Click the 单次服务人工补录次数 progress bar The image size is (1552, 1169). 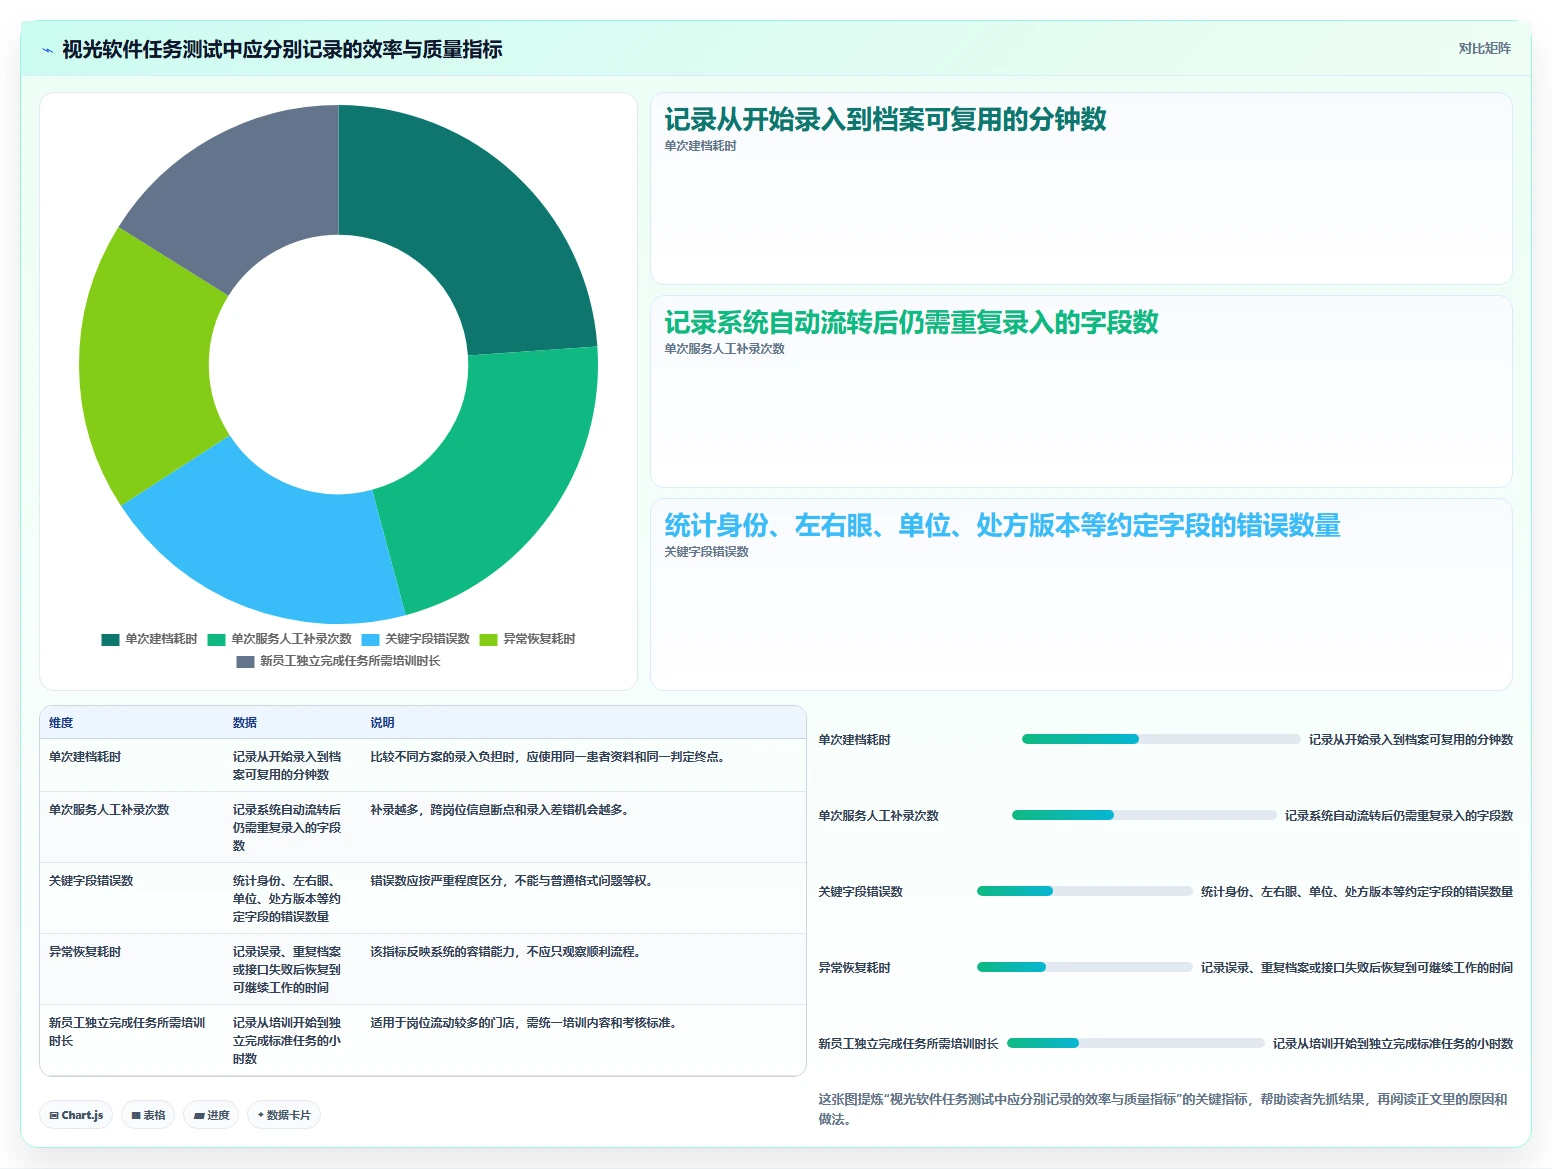click(1144, 815)
